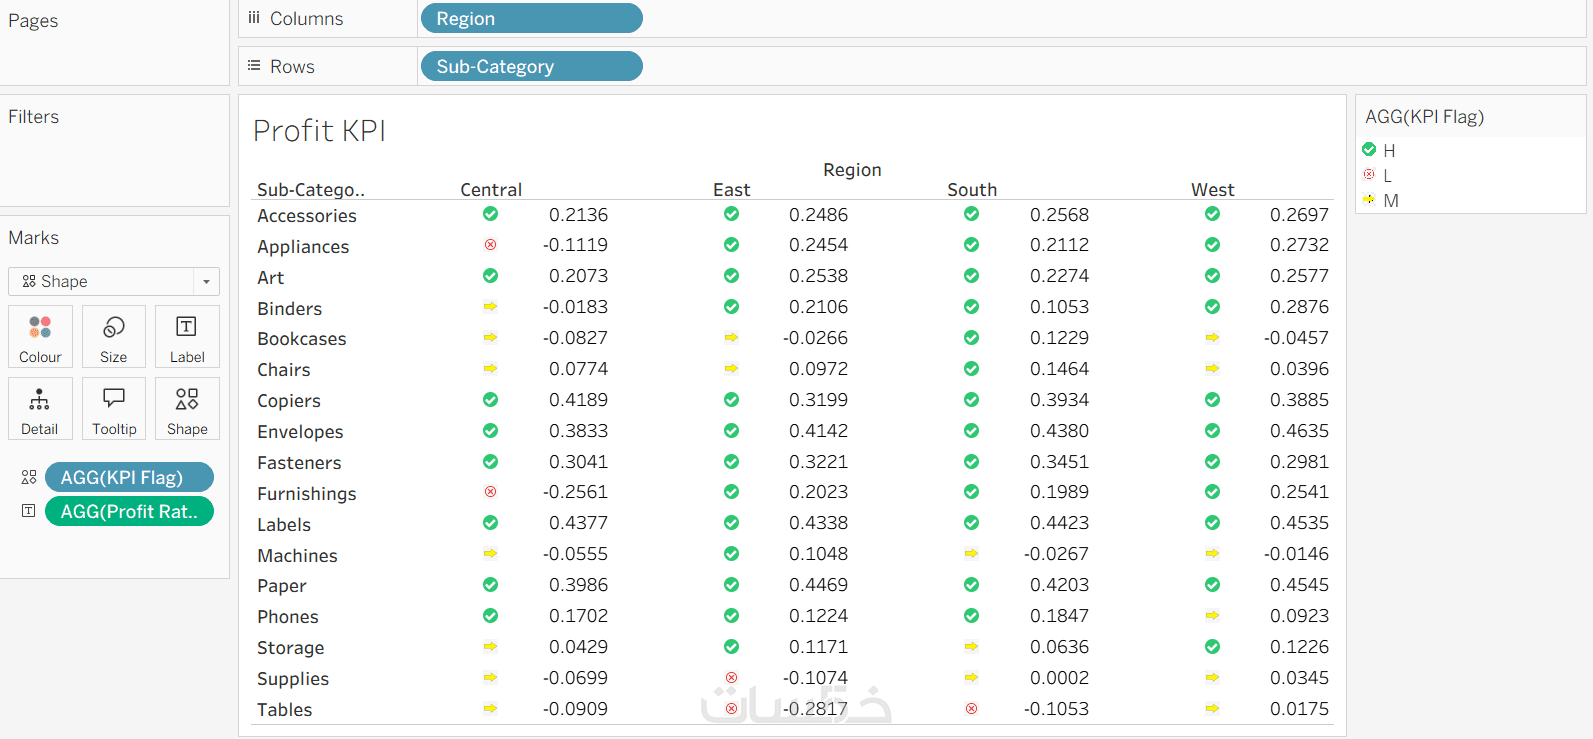Select the M item in KPI legend
Viewport: 1593px width, 739px height.
(x=1390, y=201)
